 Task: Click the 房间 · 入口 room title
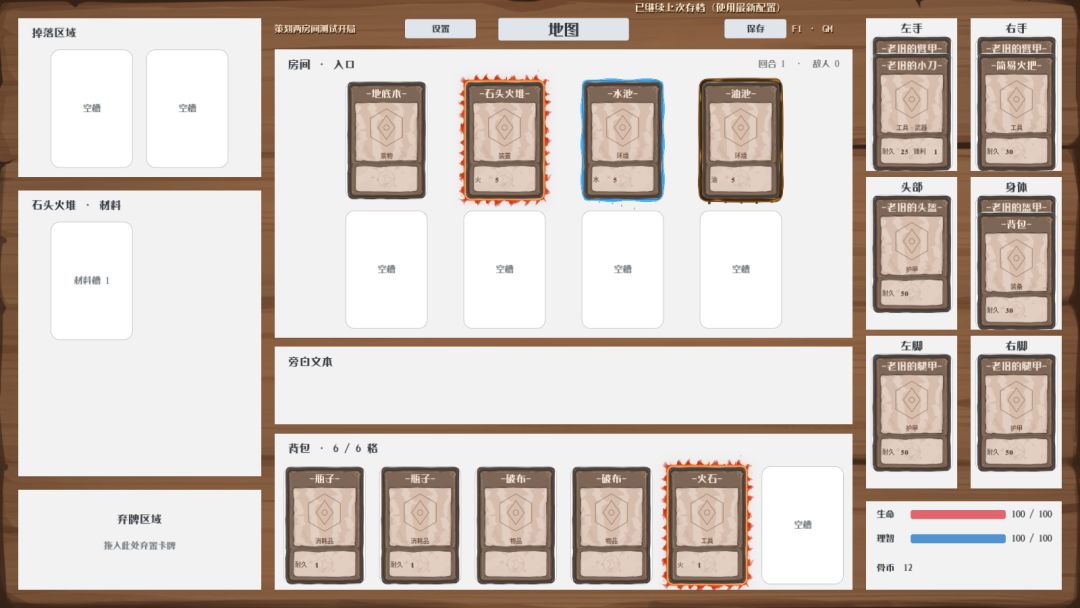321,65
